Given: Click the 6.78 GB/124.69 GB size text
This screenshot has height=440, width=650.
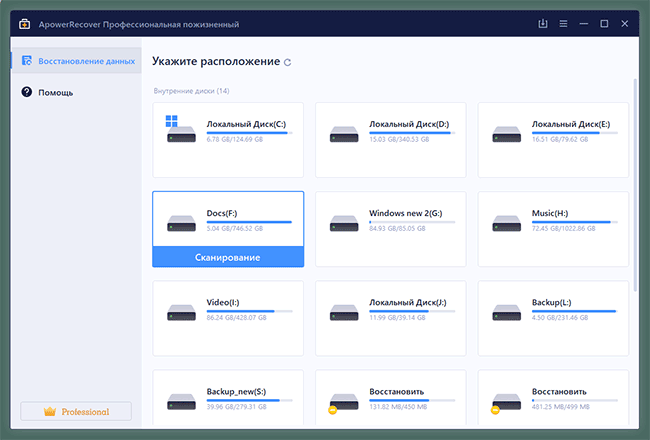Looking at the screenshot, I should (x=235, y=139).
